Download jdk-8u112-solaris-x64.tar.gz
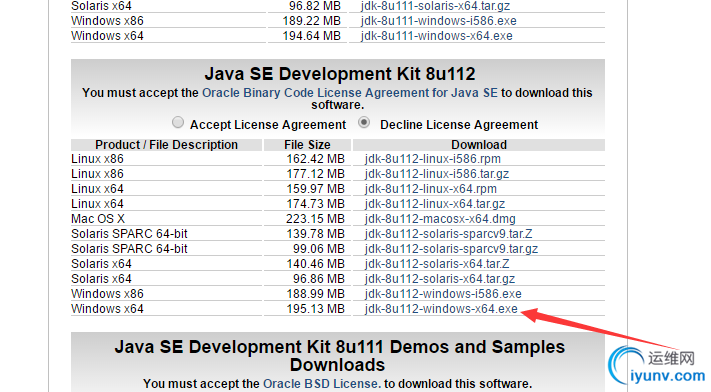Viewport: 711px width, 392px height. (x=440, y=279)
